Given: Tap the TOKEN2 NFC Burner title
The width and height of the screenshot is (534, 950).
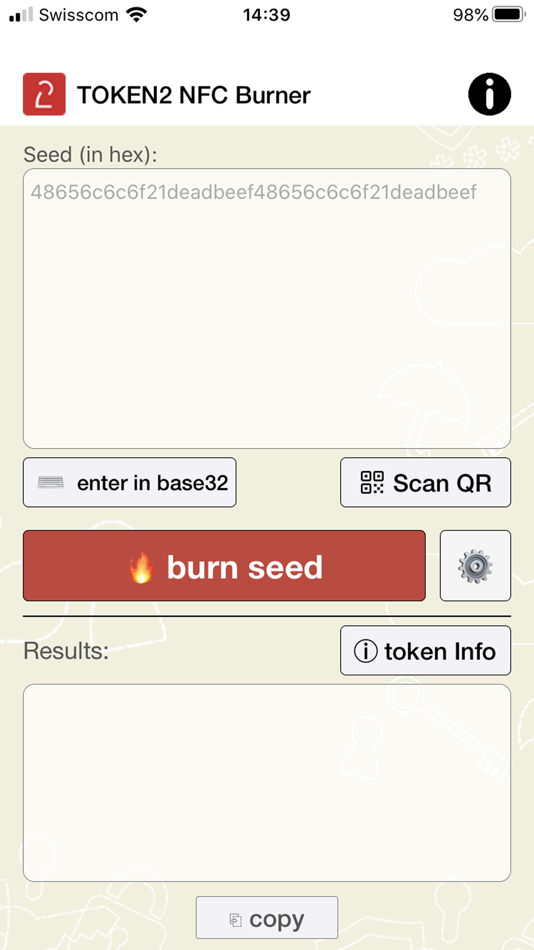Looking at the screenshot, I should point(194,95).
